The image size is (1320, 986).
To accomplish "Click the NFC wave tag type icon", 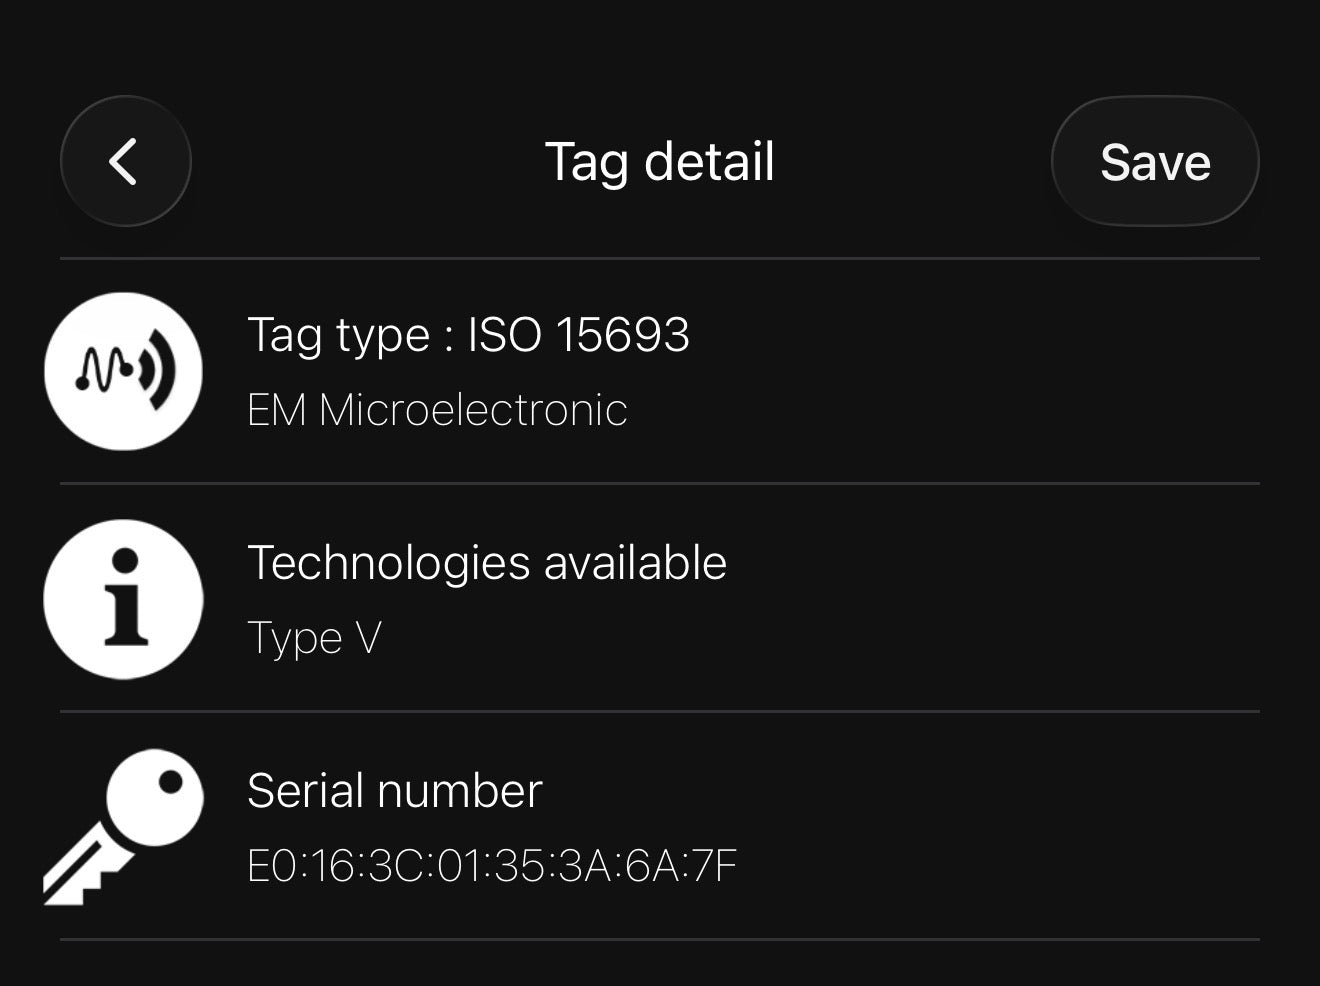I will (x=124, y=371).
